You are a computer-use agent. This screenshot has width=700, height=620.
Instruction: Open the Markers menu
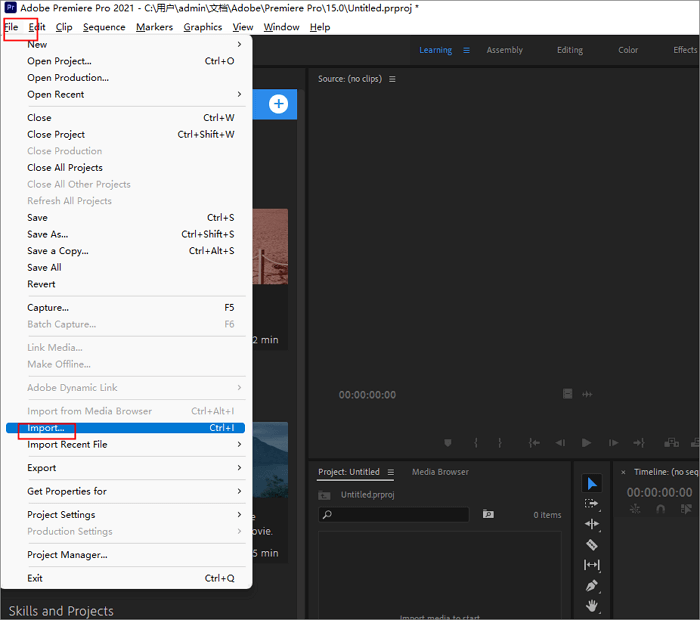point(154,27)
